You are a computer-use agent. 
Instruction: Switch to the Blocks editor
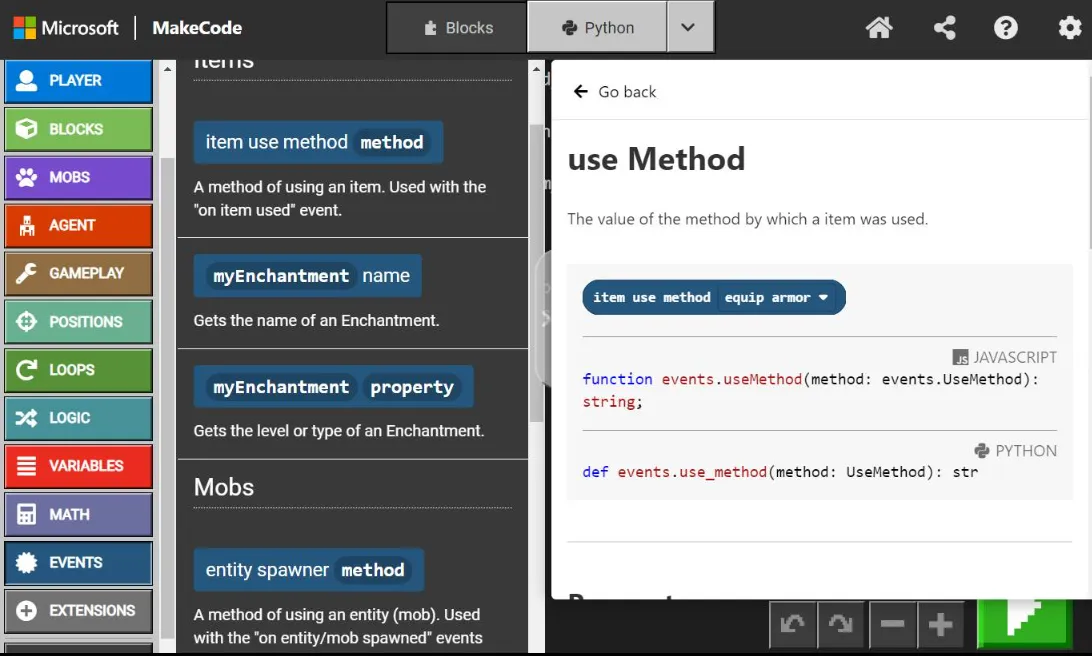(x=458, y=28)
